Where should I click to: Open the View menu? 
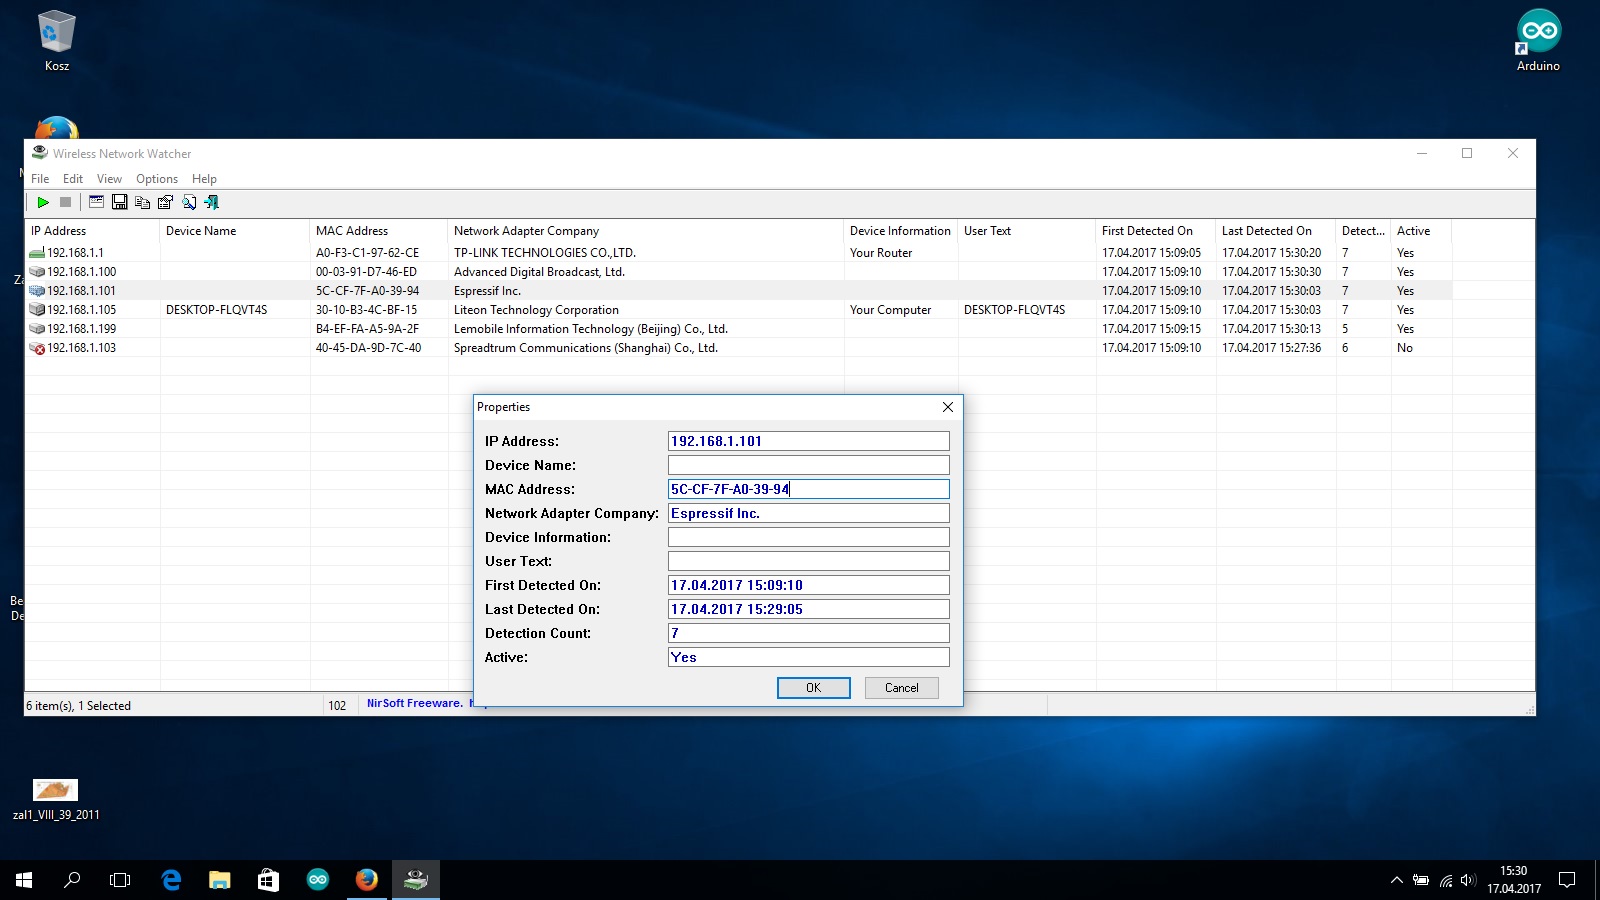click(x=109, y=179)
